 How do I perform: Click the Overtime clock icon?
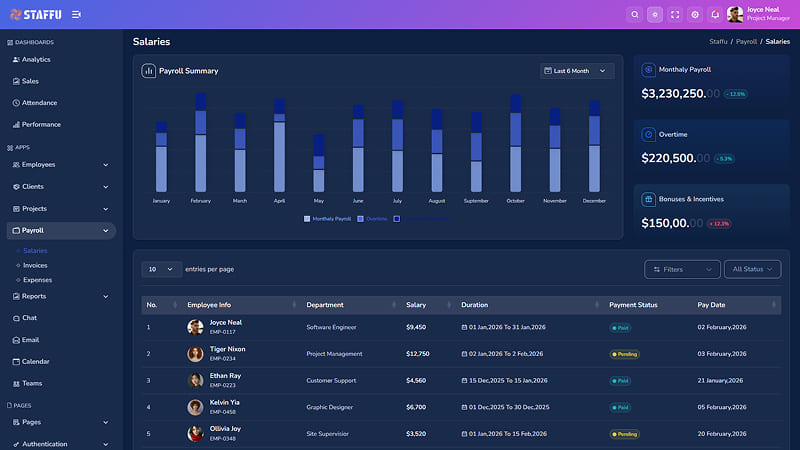(648, 134)
